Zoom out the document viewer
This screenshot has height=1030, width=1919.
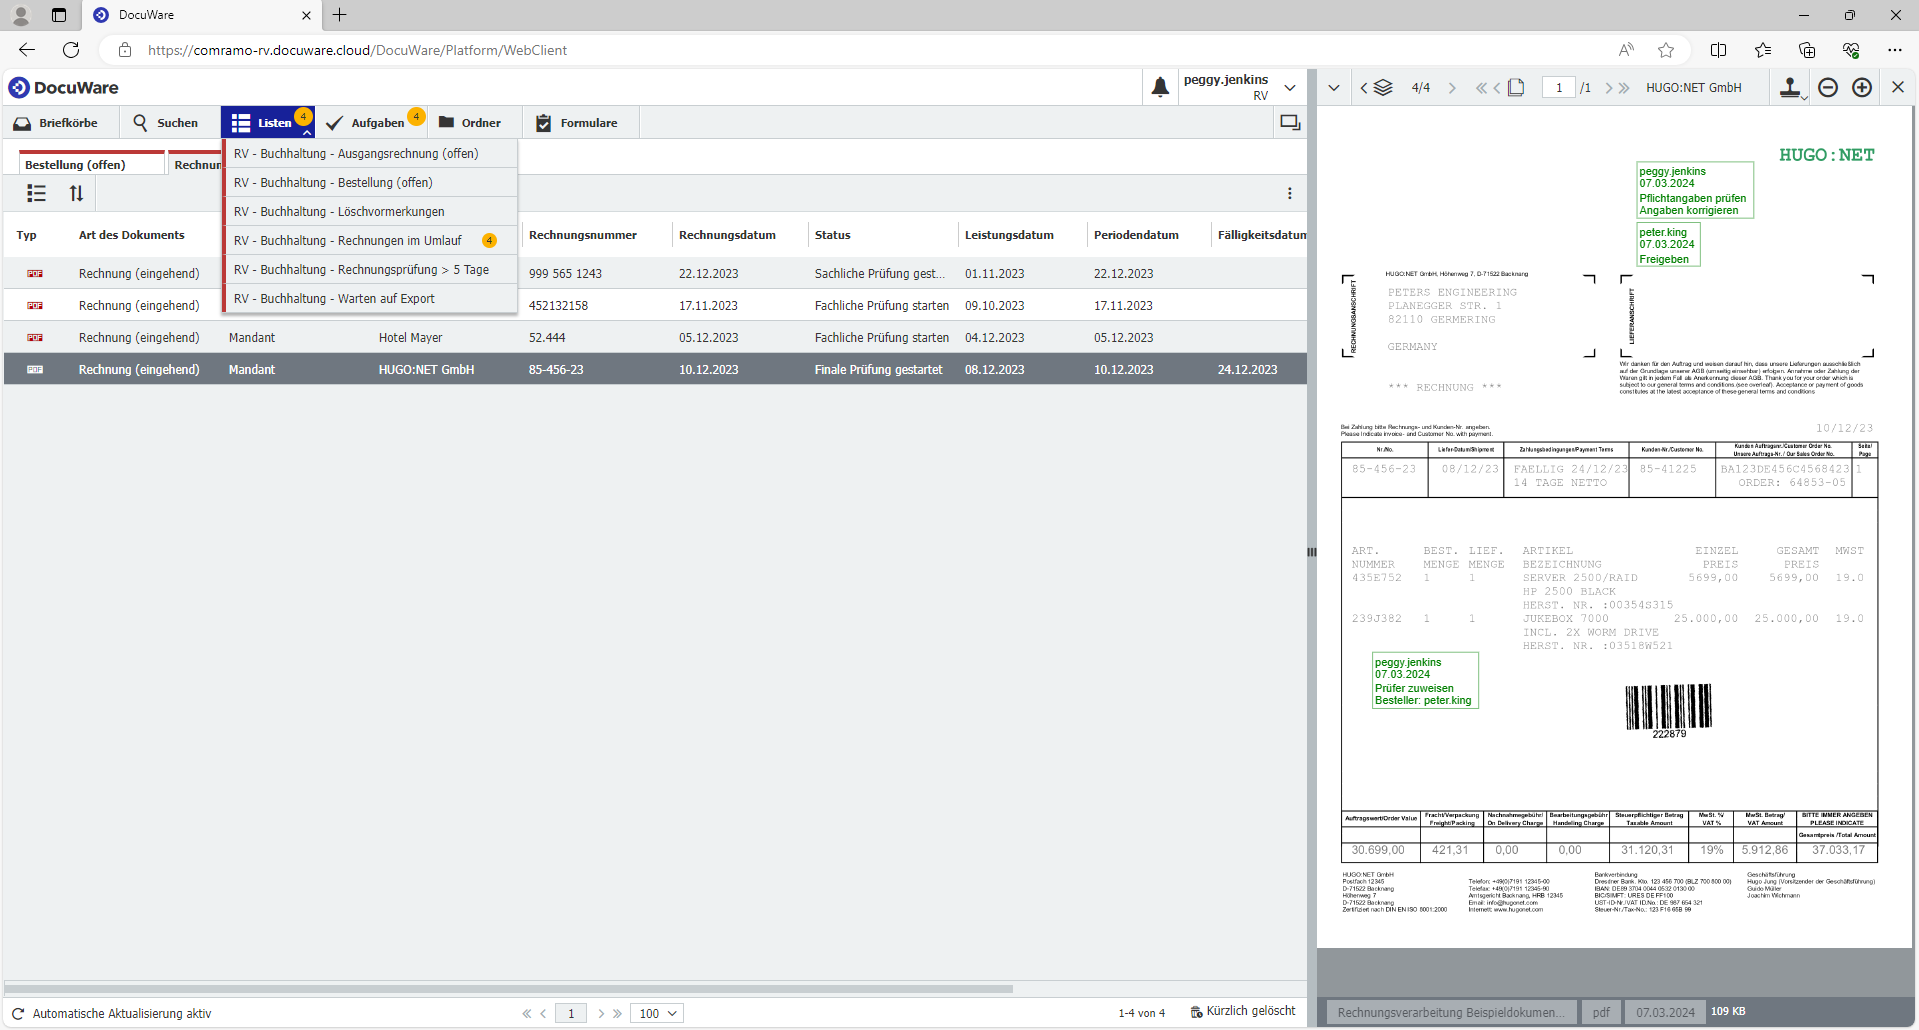[x=1828, y=88]
